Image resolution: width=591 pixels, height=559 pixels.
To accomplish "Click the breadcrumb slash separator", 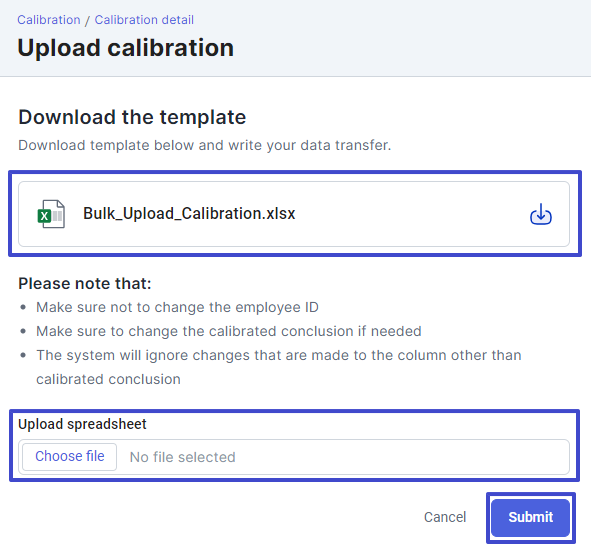I will tap(87, 20).
